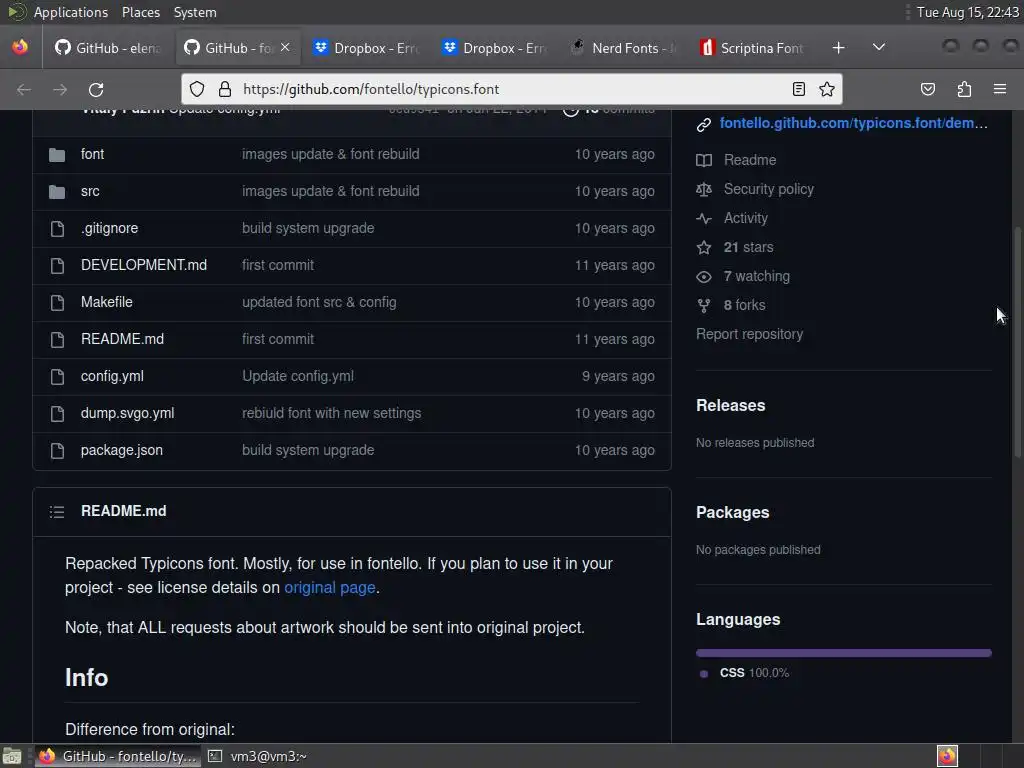The width and height of the screenshot is (1024, 768).
Task: Click the star icon beside 21 stars
Action: point(703,248)
